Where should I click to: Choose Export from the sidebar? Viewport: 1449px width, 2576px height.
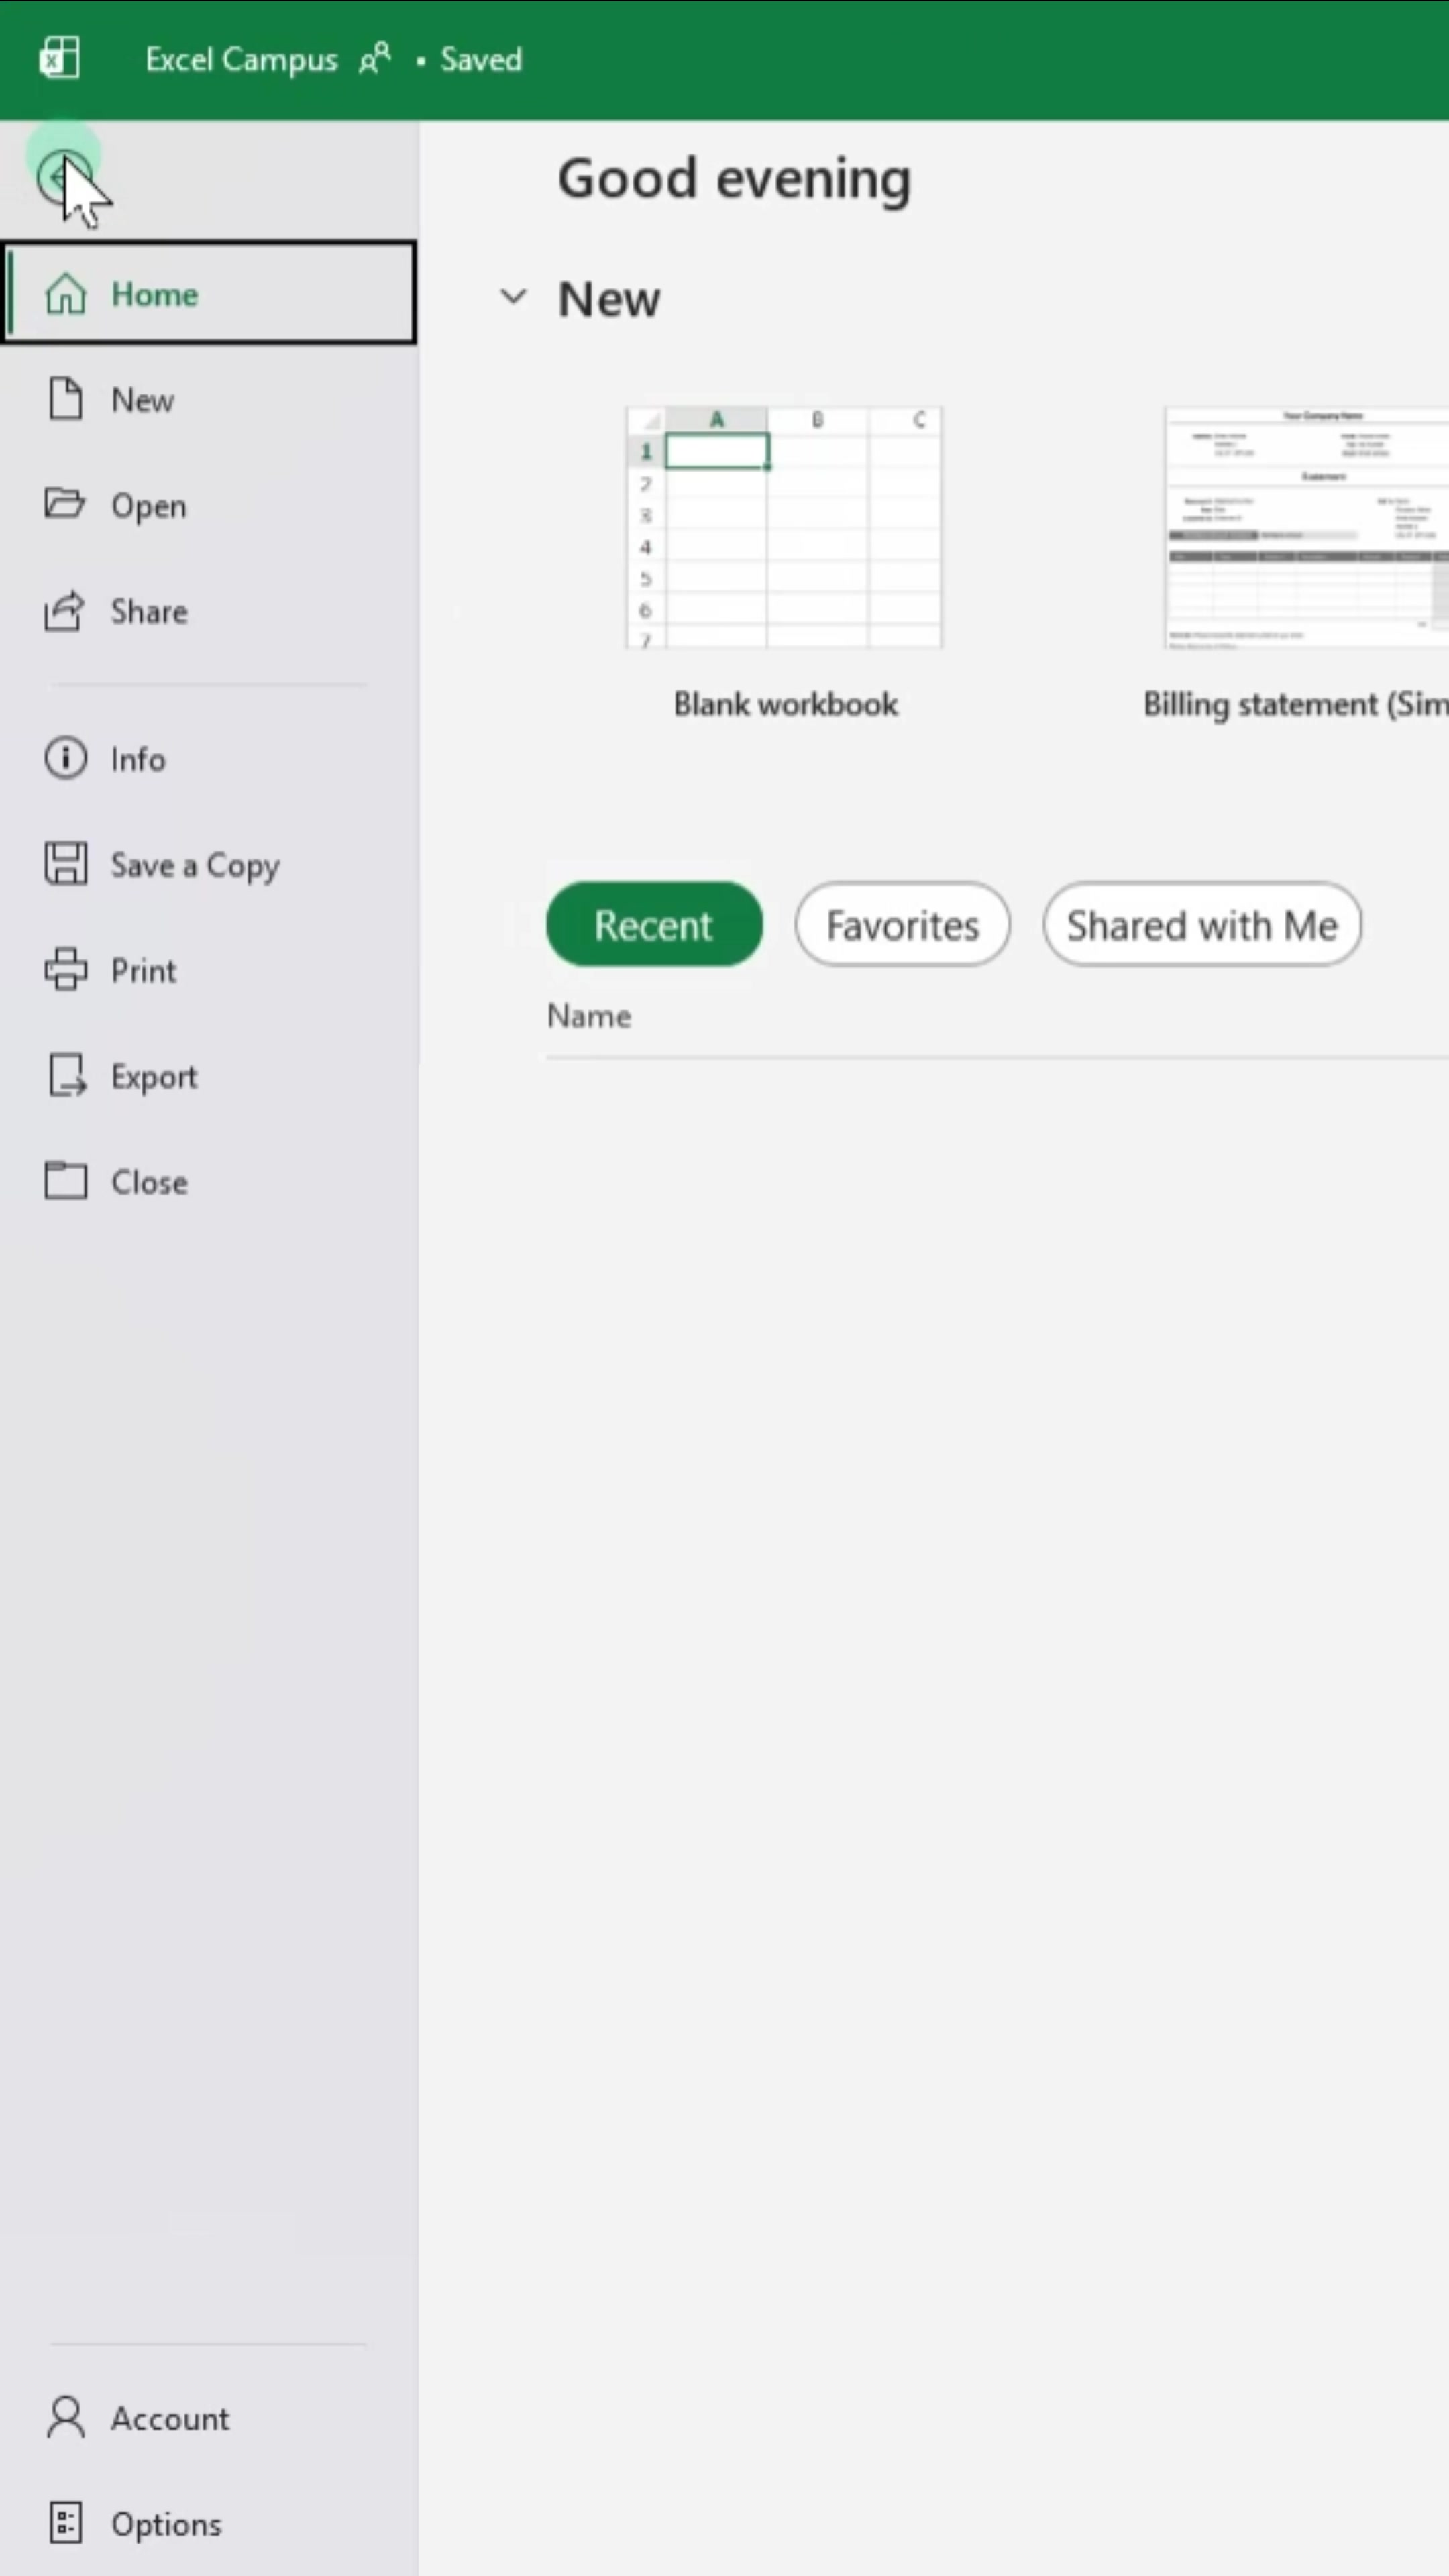click(x=209, y=1076)
